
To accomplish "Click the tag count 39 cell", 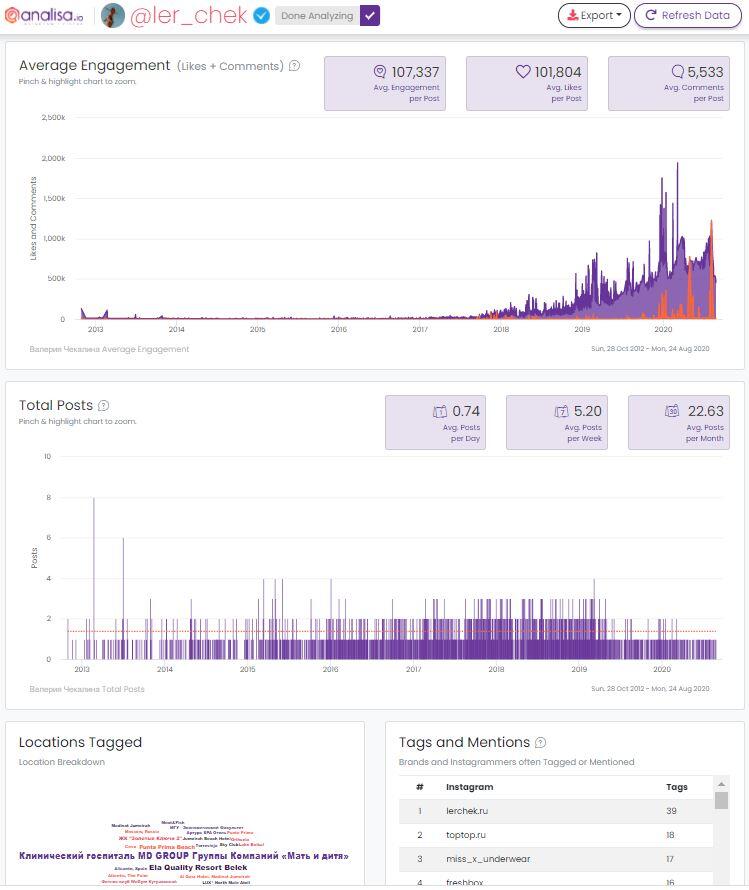I will pyautogui.click(x=671, y=811).
